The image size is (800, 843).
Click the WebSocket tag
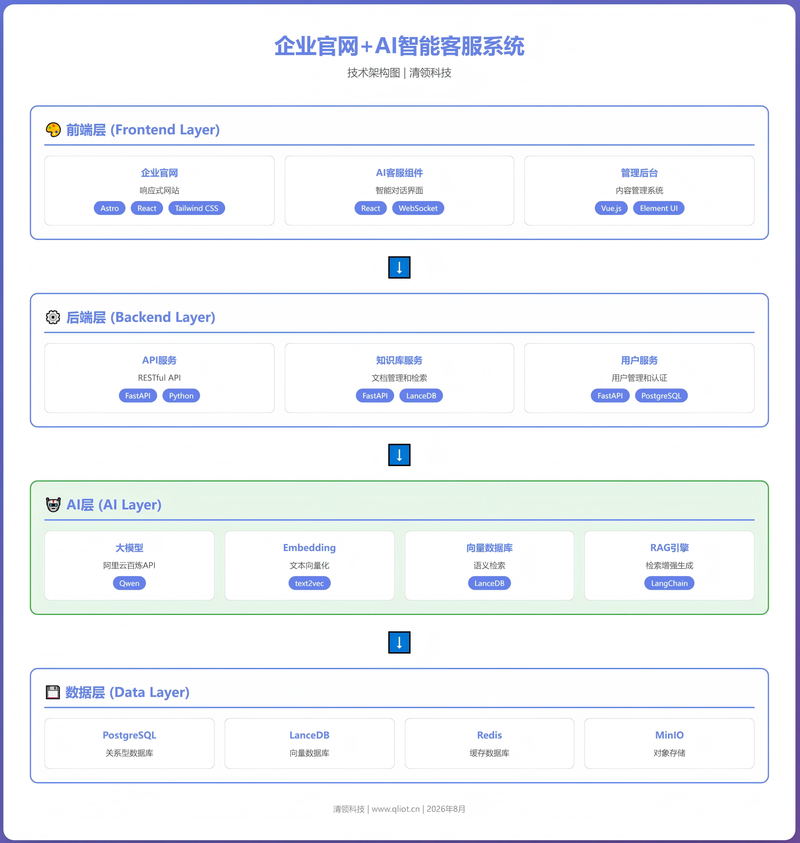[x=418, y=208]
